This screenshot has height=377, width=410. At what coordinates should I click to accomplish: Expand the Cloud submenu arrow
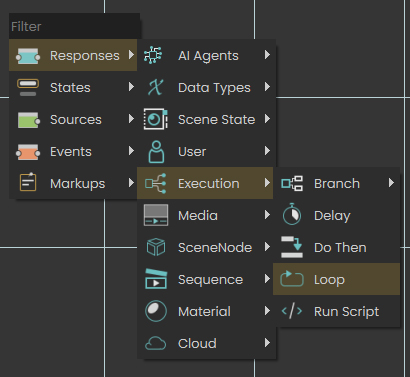point(267,343)
